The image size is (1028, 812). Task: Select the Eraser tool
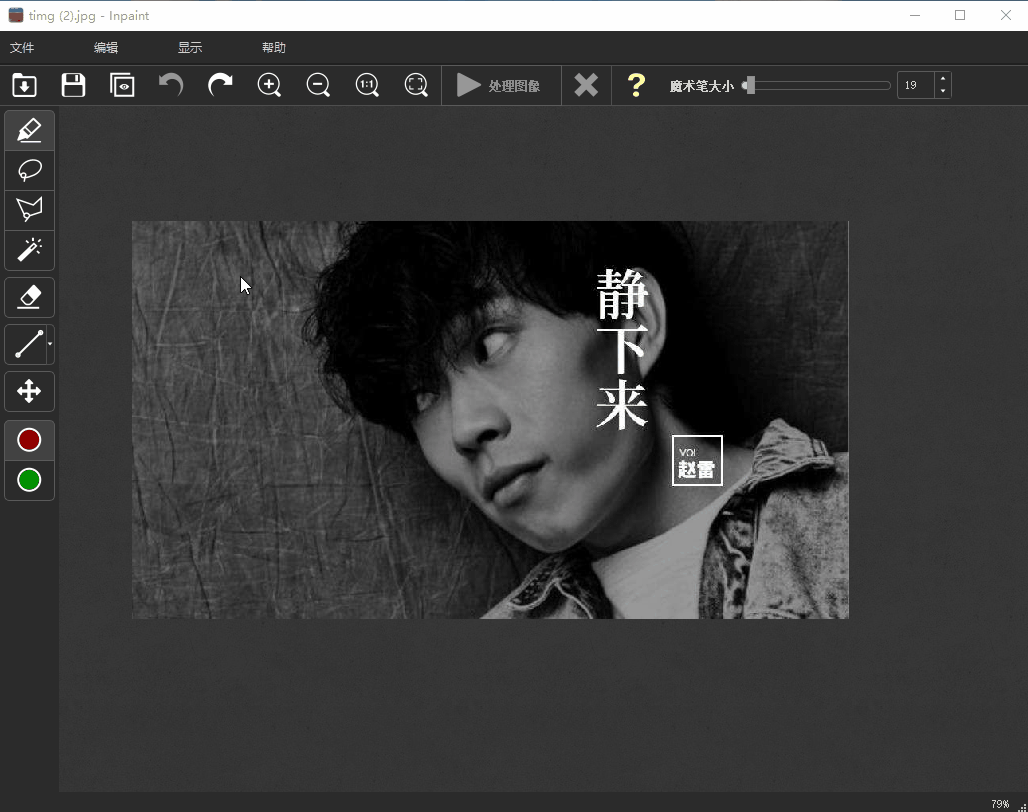[30, 298]
